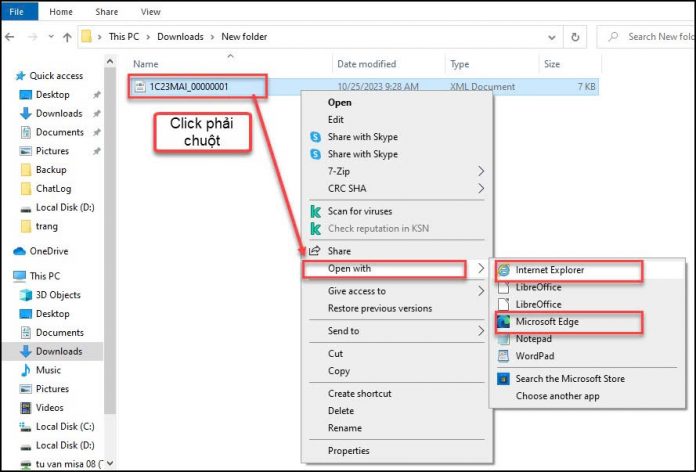Viewport: 696px width, 472px height.
Task: Expand the Give access to submenu
Action: tap(481, 291)
